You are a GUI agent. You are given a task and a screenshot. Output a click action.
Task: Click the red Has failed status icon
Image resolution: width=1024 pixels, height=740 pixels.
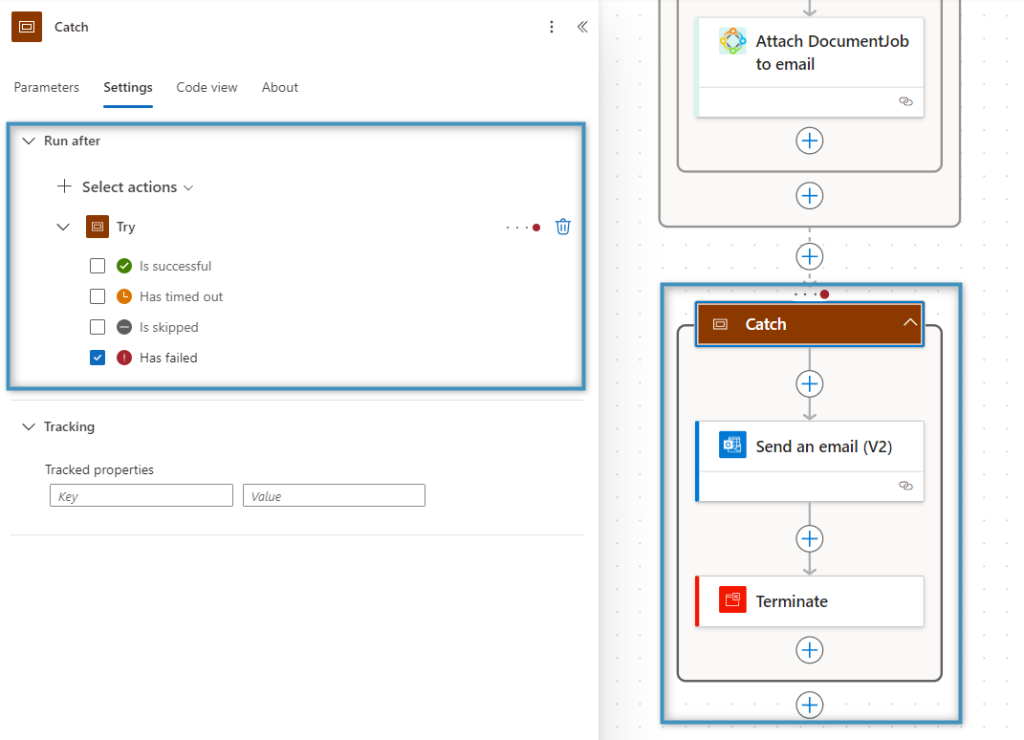point(124,358)
